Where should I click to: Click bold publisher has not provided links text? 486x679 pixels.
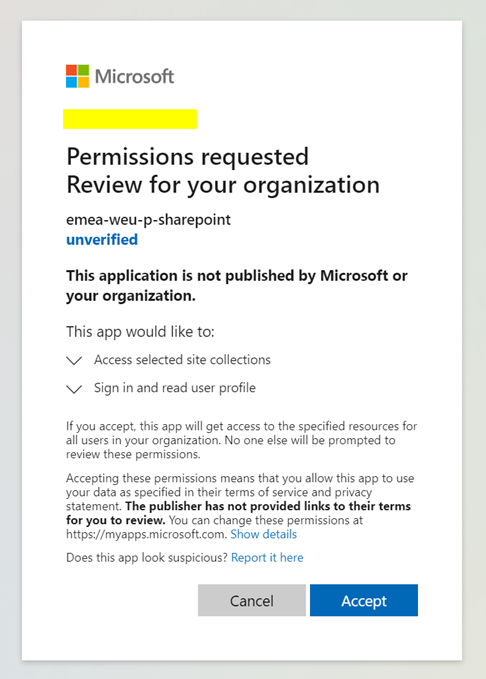tap(238, 513)
